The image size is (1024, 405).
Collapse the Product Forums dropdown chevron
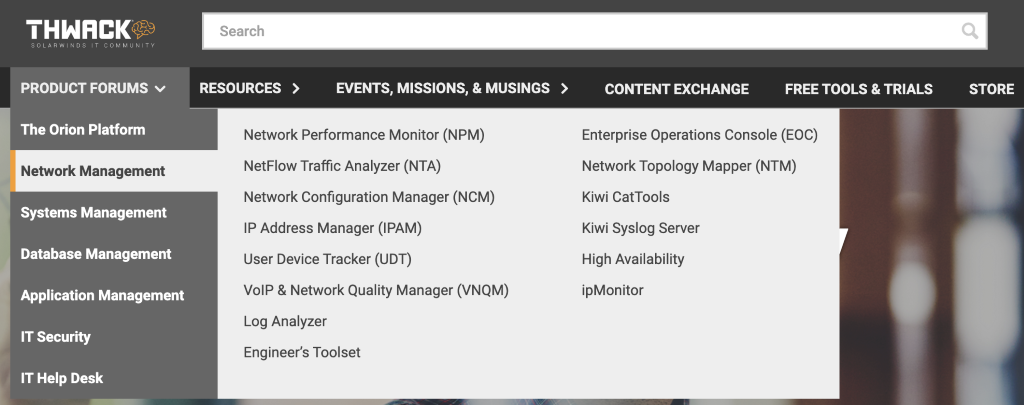[x=160, y=89]
